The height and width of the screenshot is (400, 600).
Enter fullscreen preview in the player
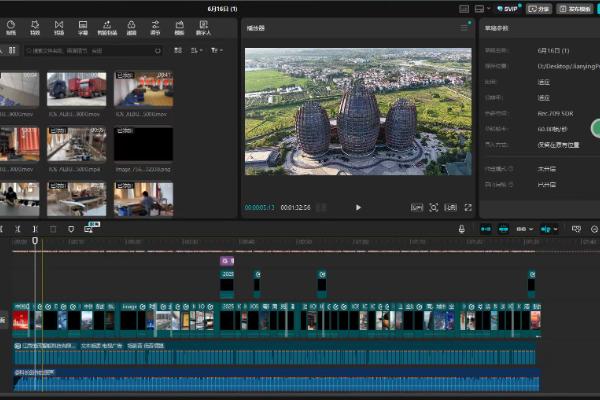[x=468, y=207]
